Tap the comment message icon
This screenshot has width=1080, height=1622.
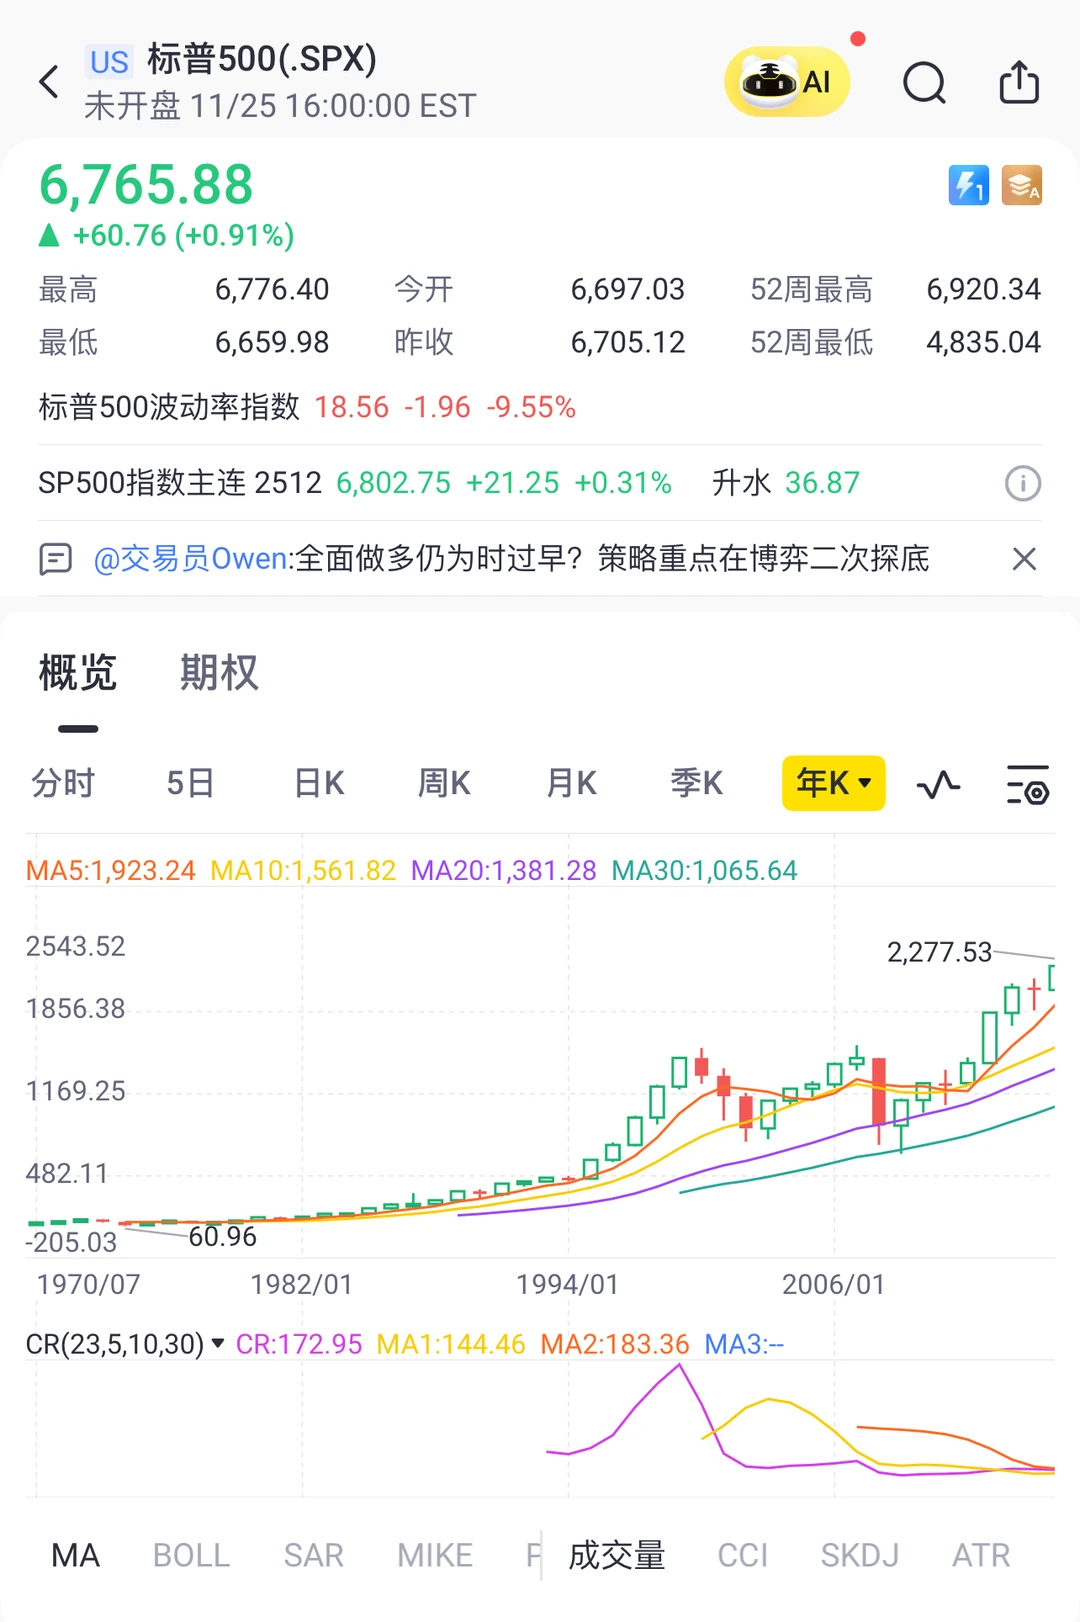click(55, 558)
